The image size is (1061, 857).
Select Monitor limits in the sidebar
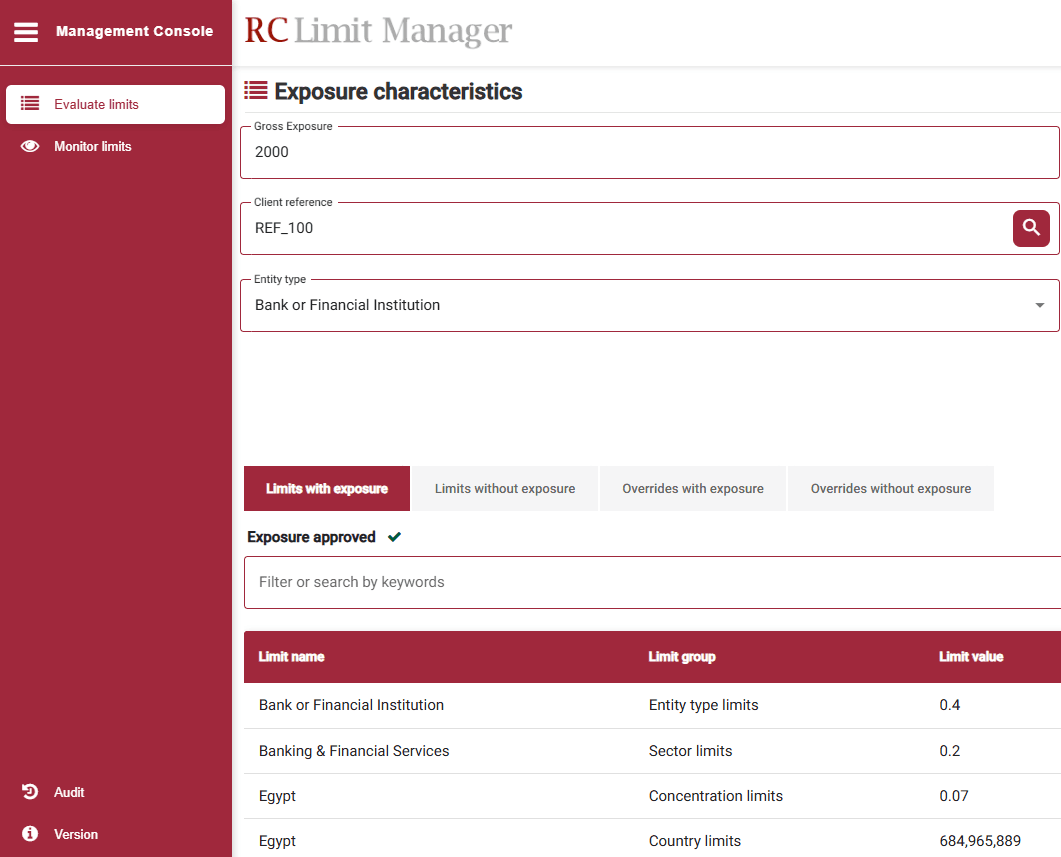pyautogui.click(x=115, y=146)
